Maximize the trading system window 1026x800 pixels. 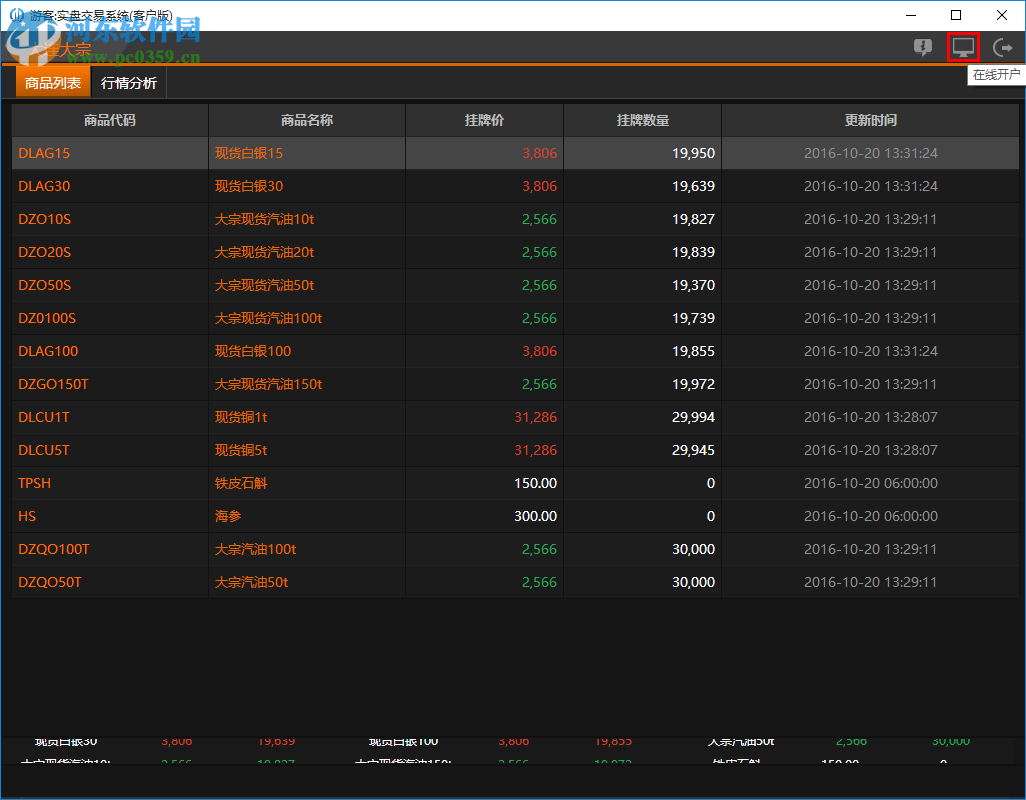[x=956, y=15]
